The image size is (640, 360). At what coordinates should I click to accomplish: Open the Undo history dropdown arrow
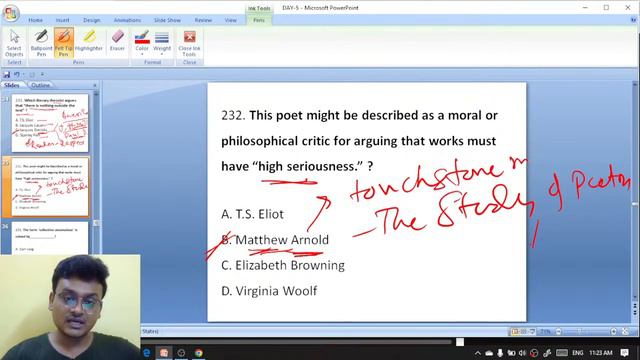[x=23, y=75]
